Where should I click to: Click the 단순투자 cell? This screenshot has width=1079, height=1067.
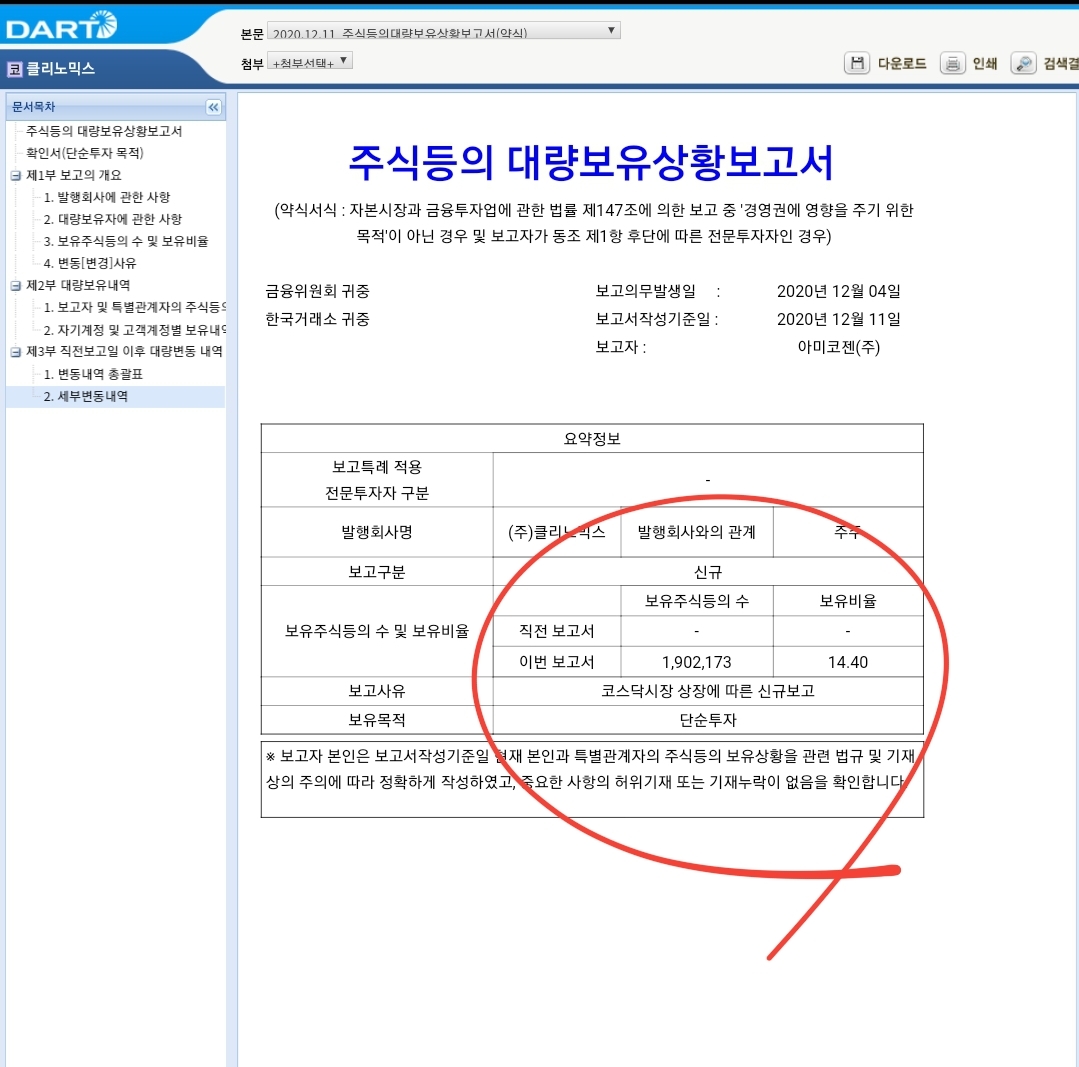tap(708, 720)
